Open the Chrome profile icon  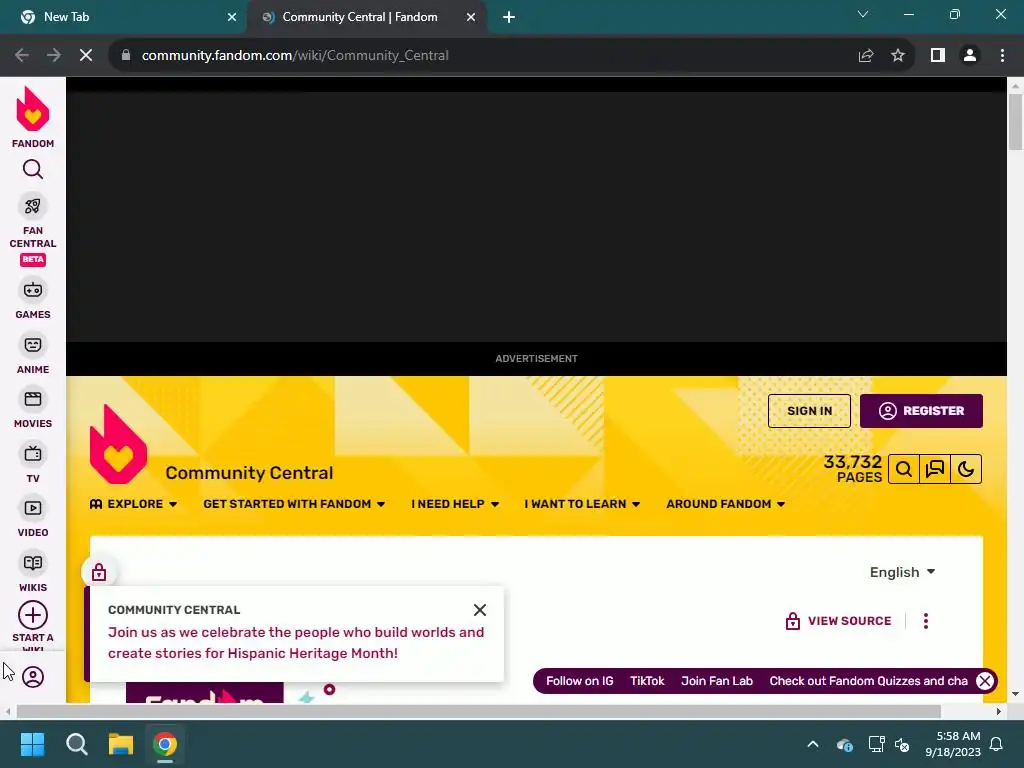click(x=970, y=56)
